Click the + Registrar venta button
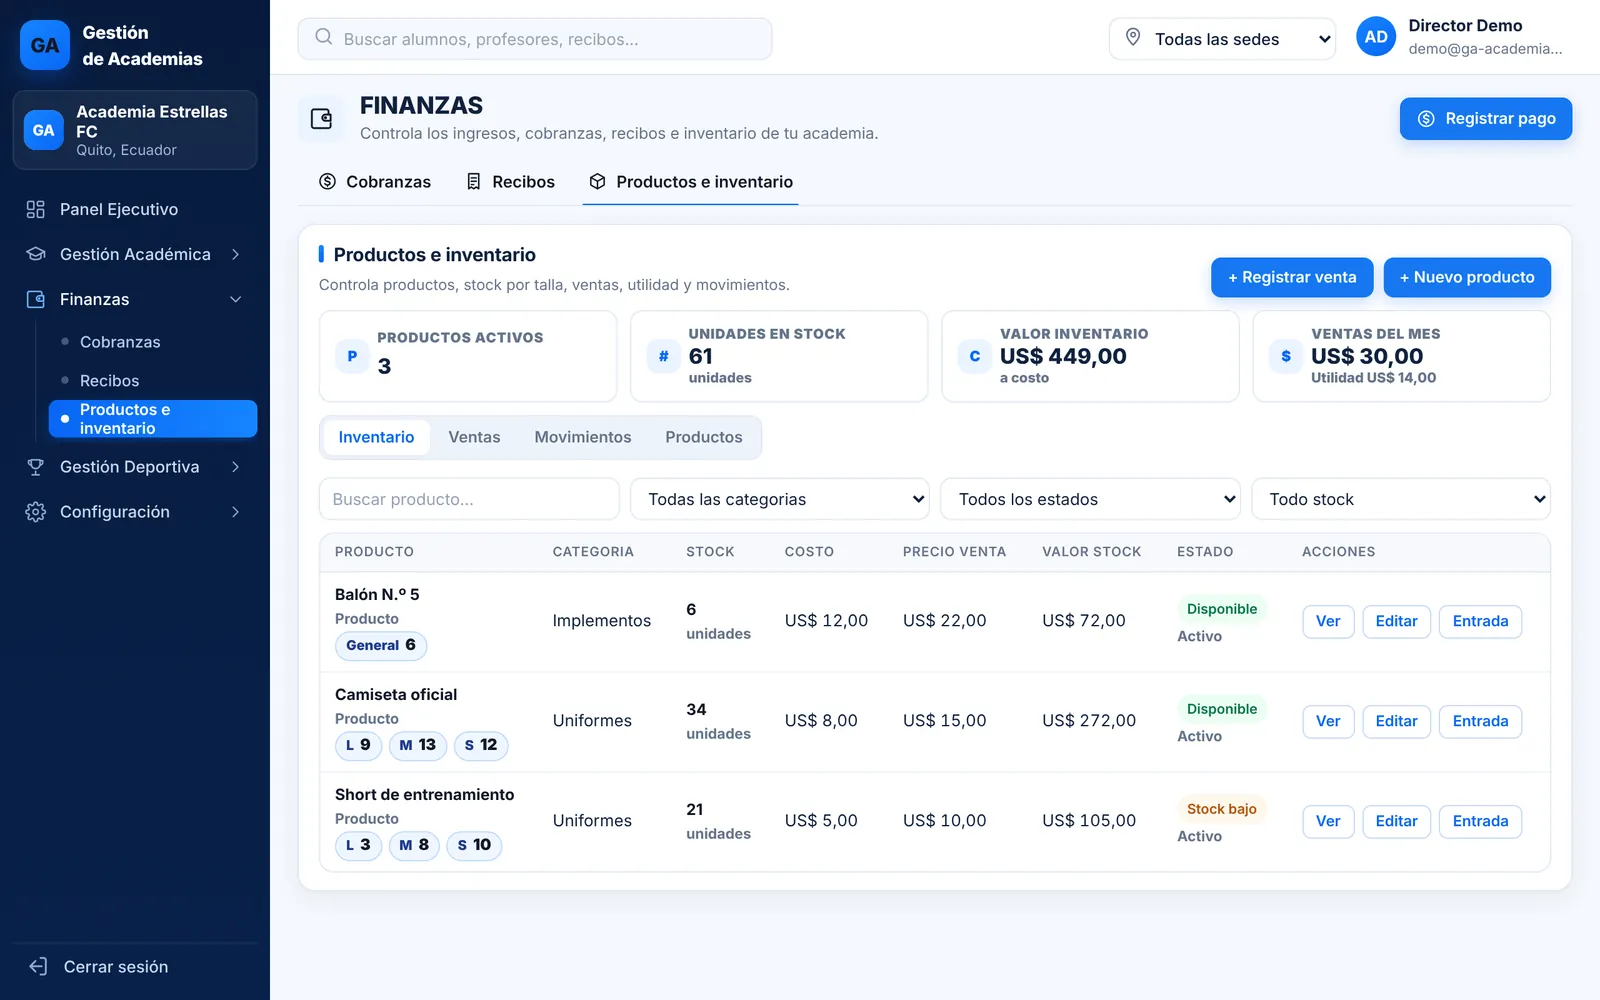1600x1000 pixels. tap(1292, 277)
